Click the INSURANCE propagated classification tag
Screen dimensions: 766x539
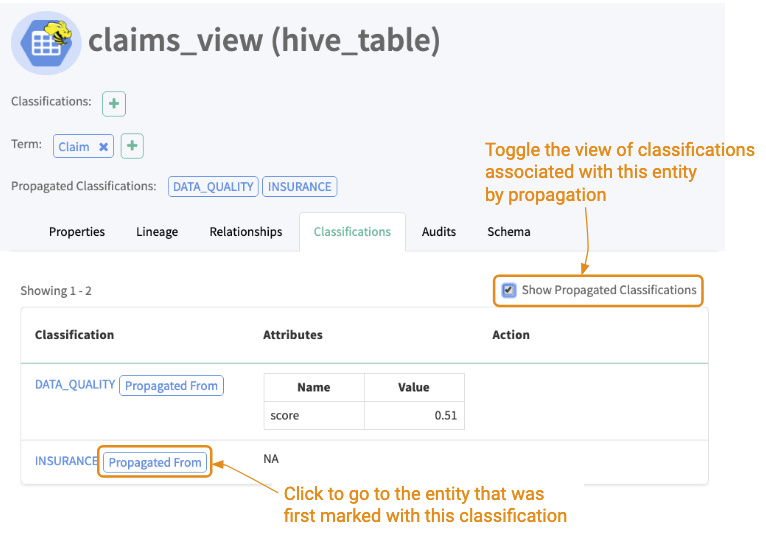point(300,186)
